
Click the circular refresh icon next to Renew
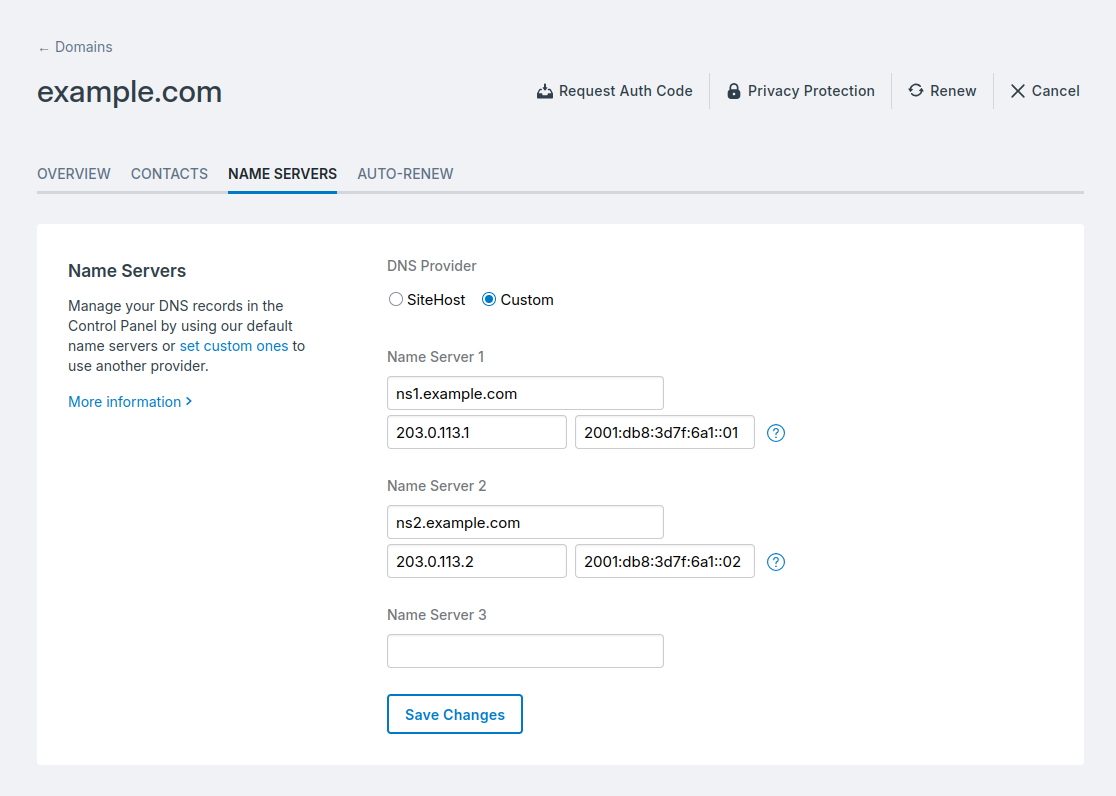[x=915, y=90]
